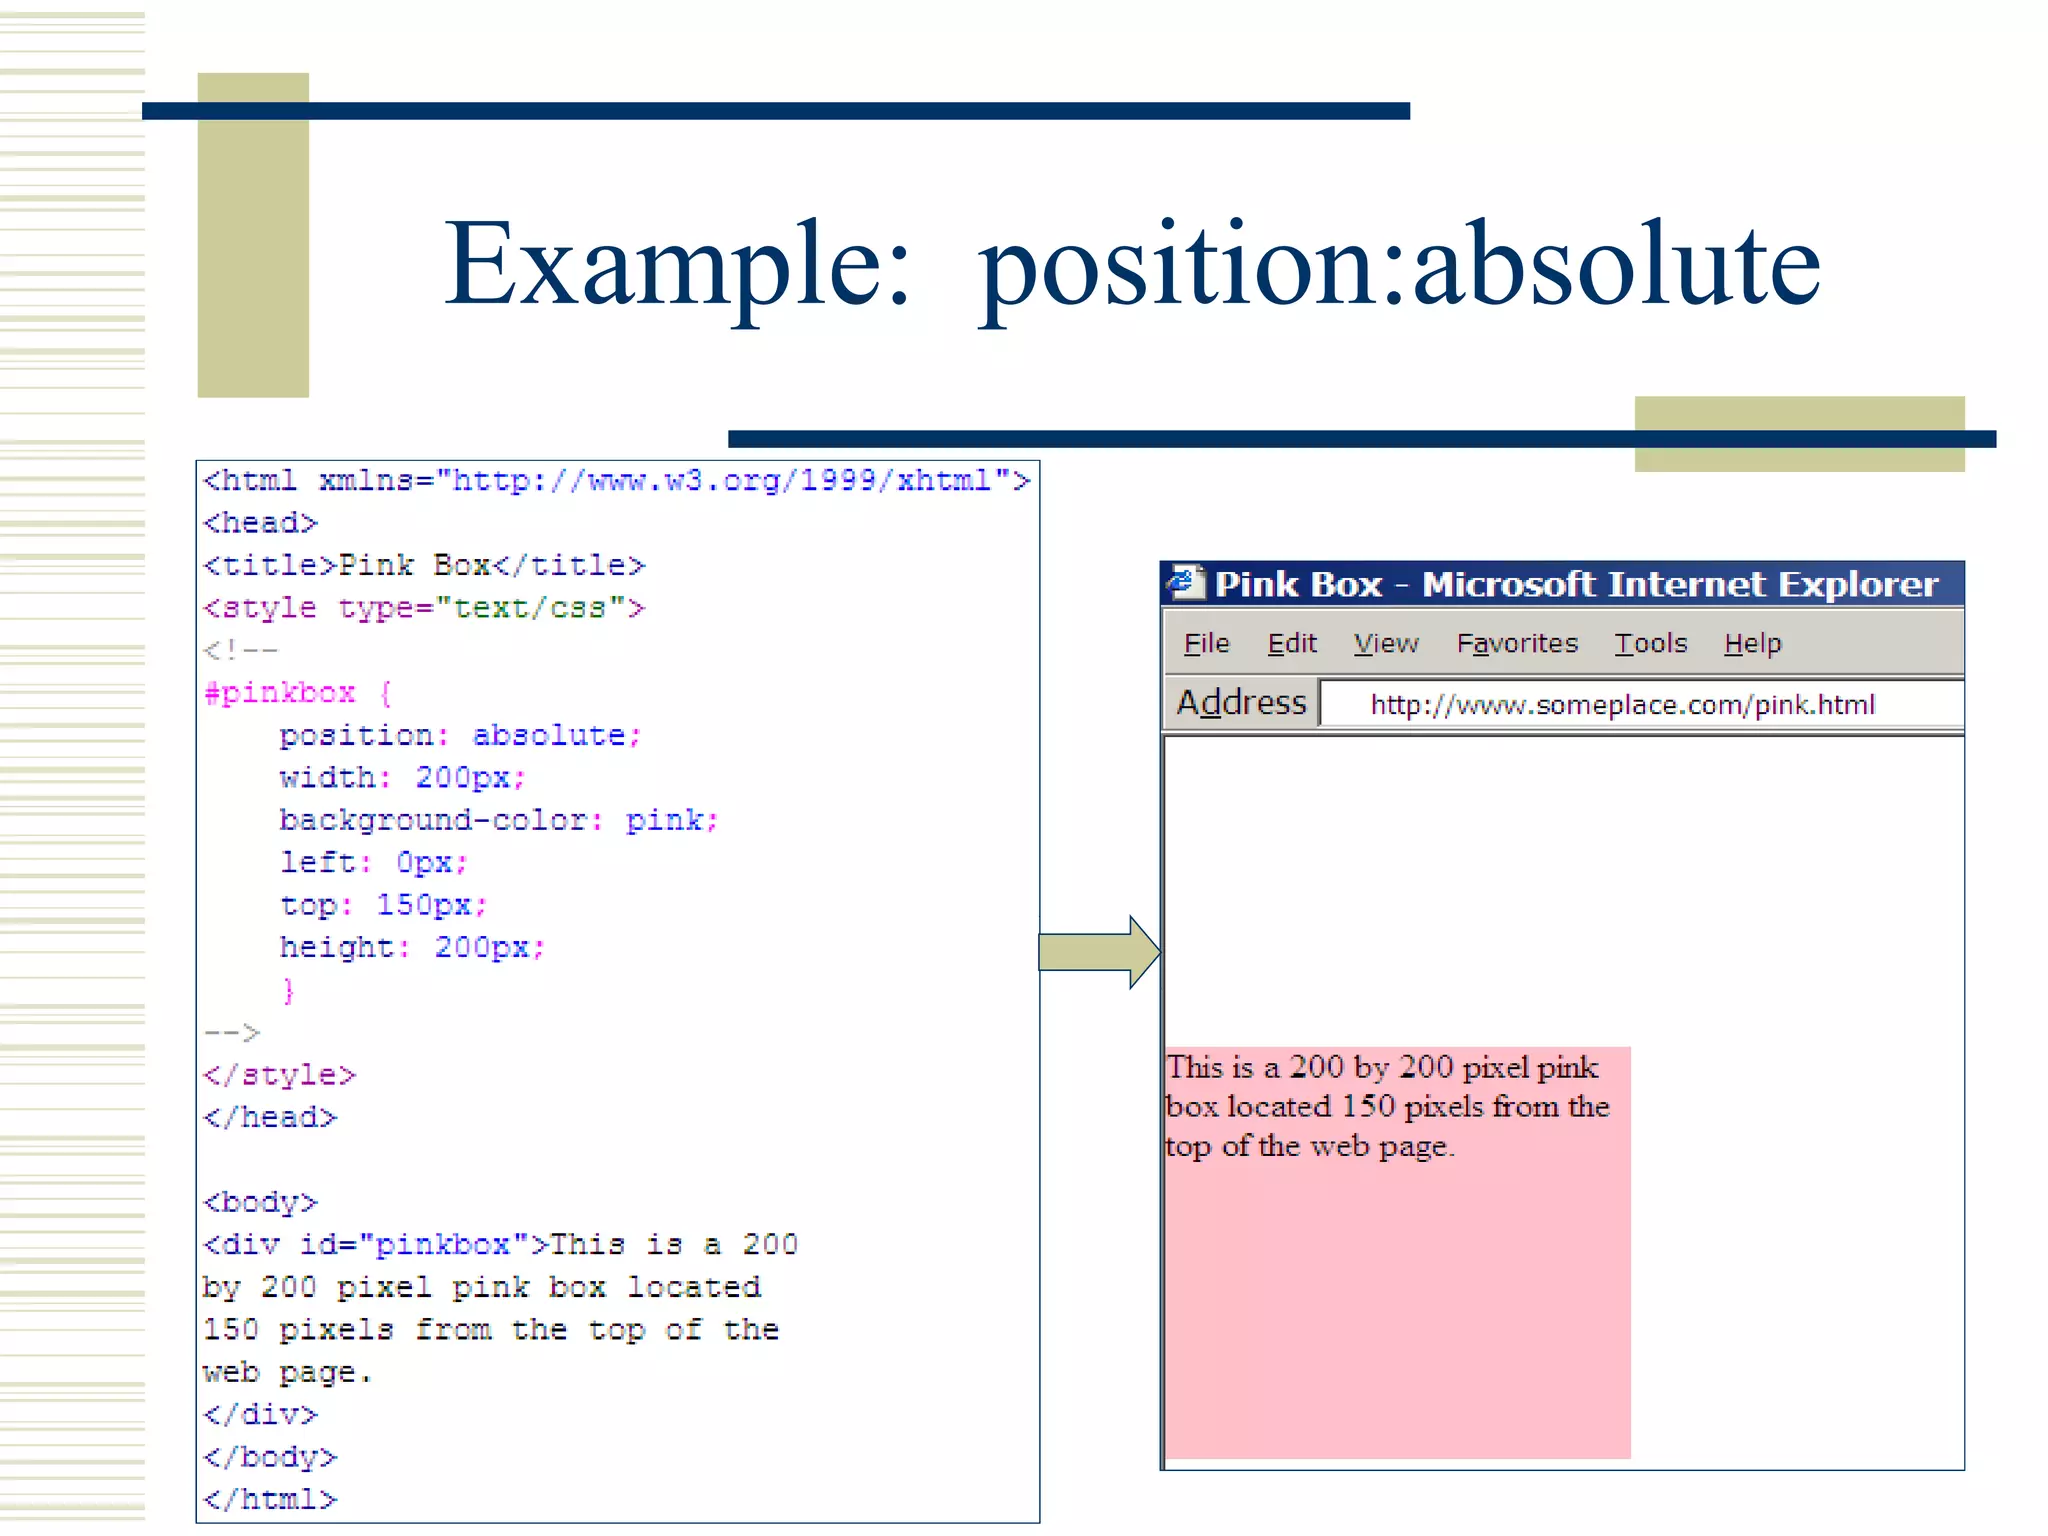
Task: Click the Address label
Action: [1241, 702]
